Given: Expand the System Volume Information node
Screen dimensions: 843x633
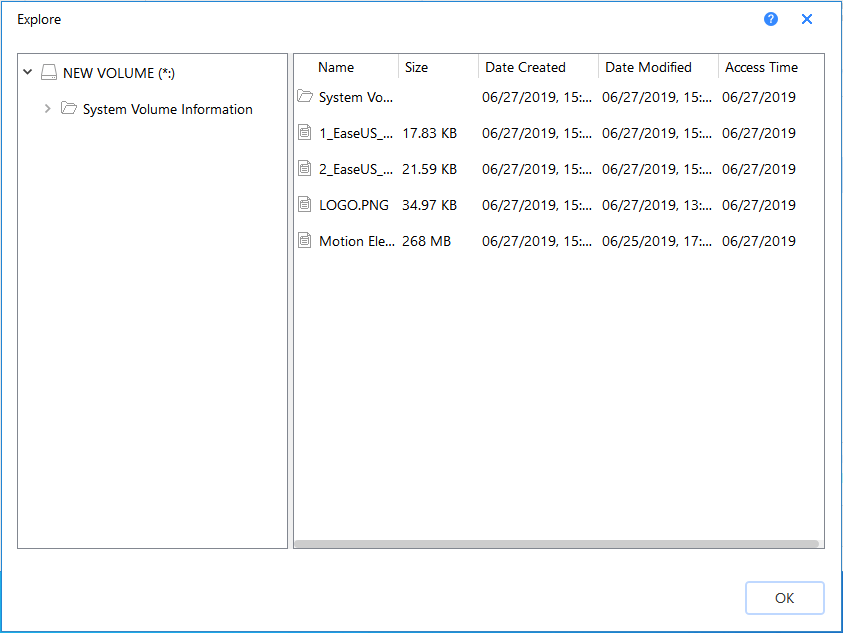Looking at the screenshot, I should pyautogui.click(x=47, y=108).
